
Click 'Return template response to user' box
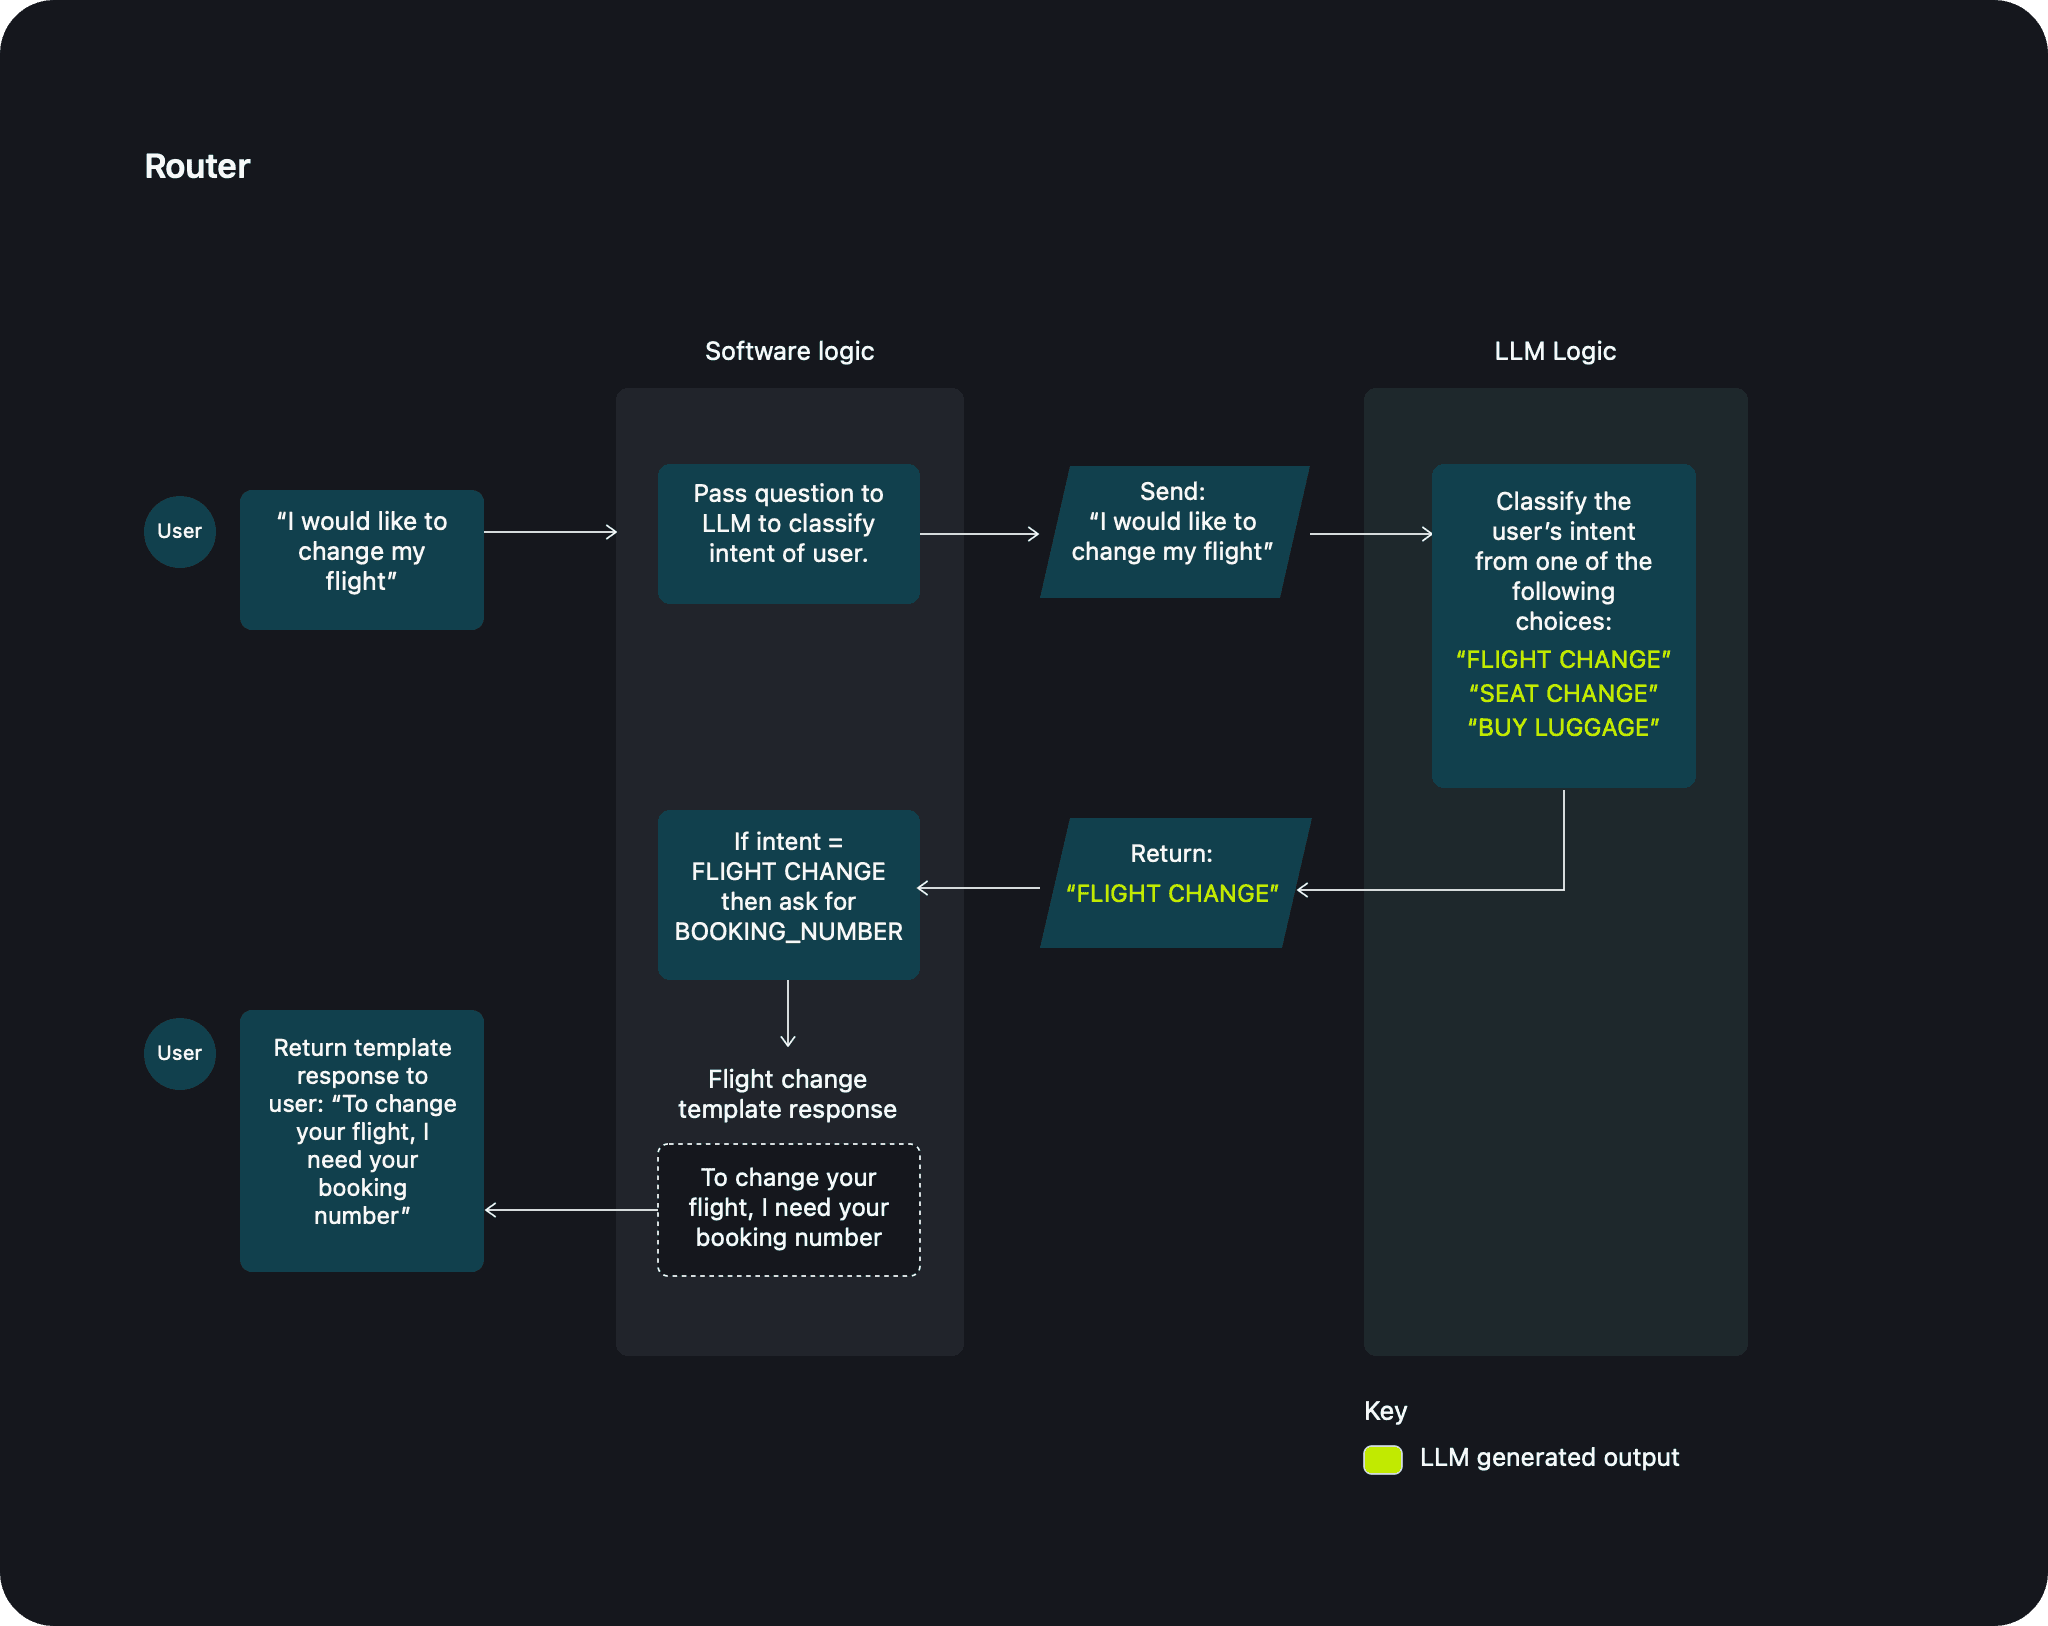(x=362, y=1140)
